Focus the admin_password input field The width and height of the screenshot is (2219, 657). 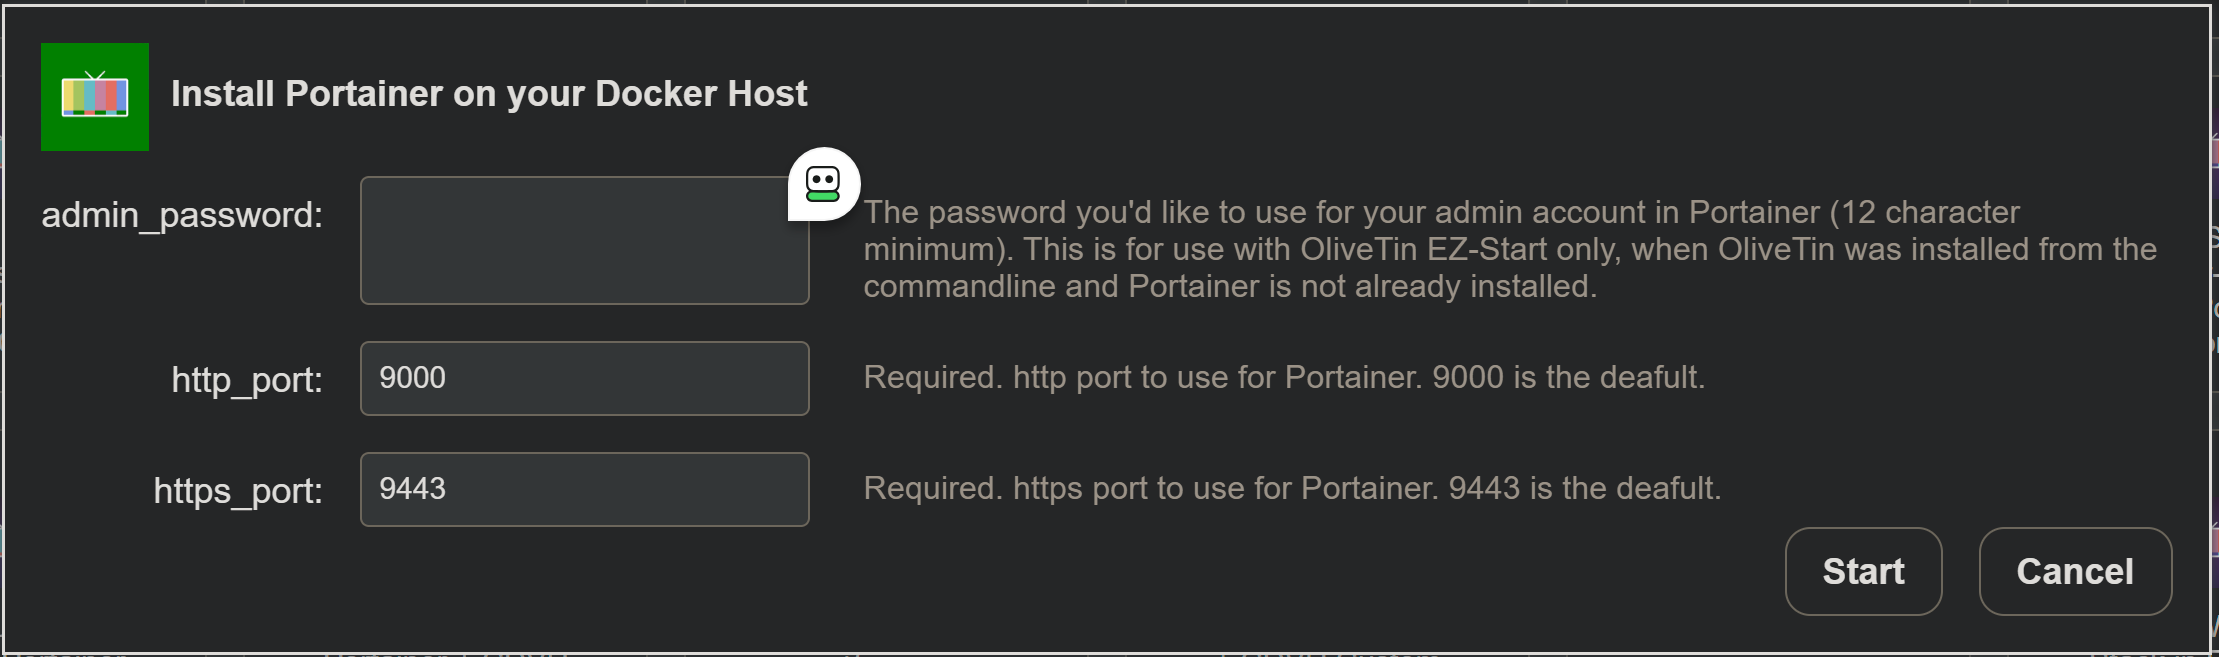[584, 241]
